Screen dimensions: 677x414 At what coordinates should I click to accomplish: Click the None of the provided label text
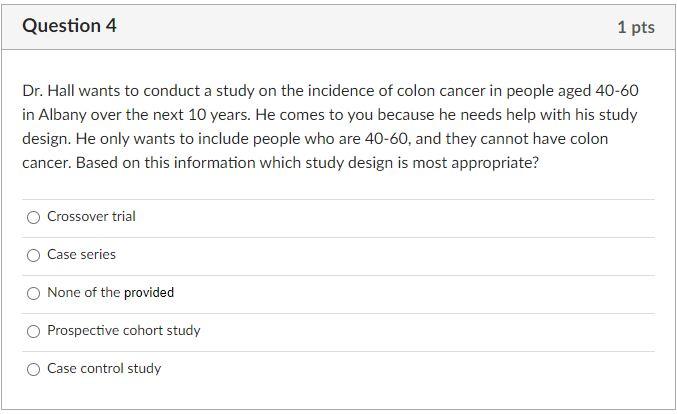click(x=110, y=292)
